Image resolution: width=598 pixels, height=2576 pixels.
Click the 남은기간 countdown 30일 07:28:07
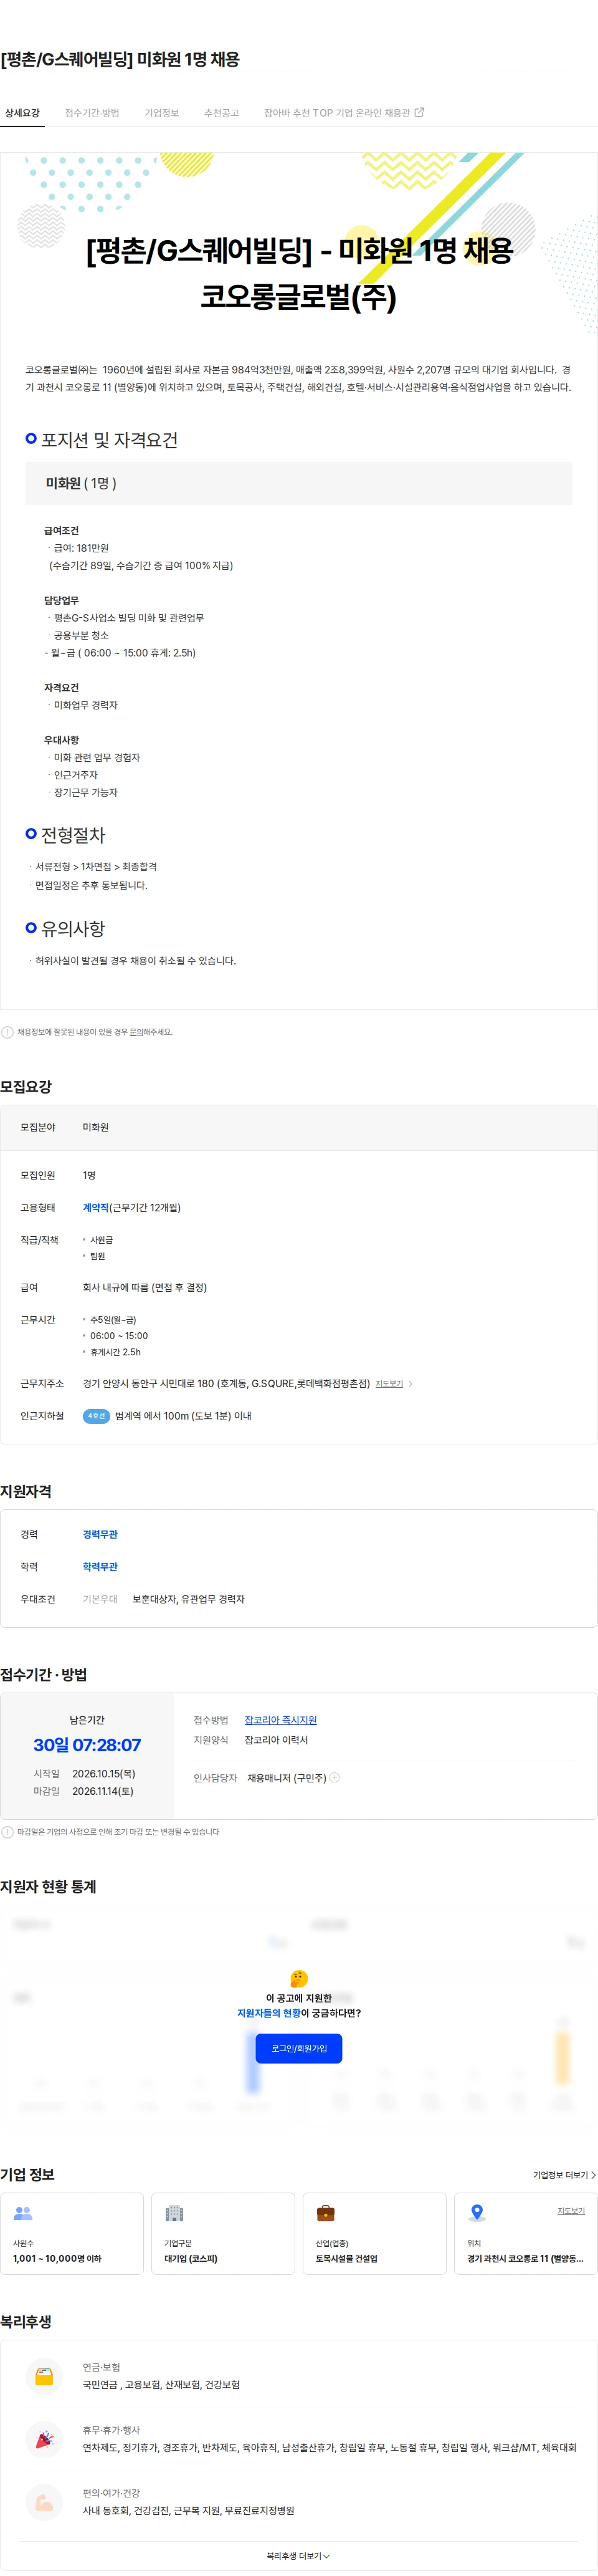click(87, 1745)
